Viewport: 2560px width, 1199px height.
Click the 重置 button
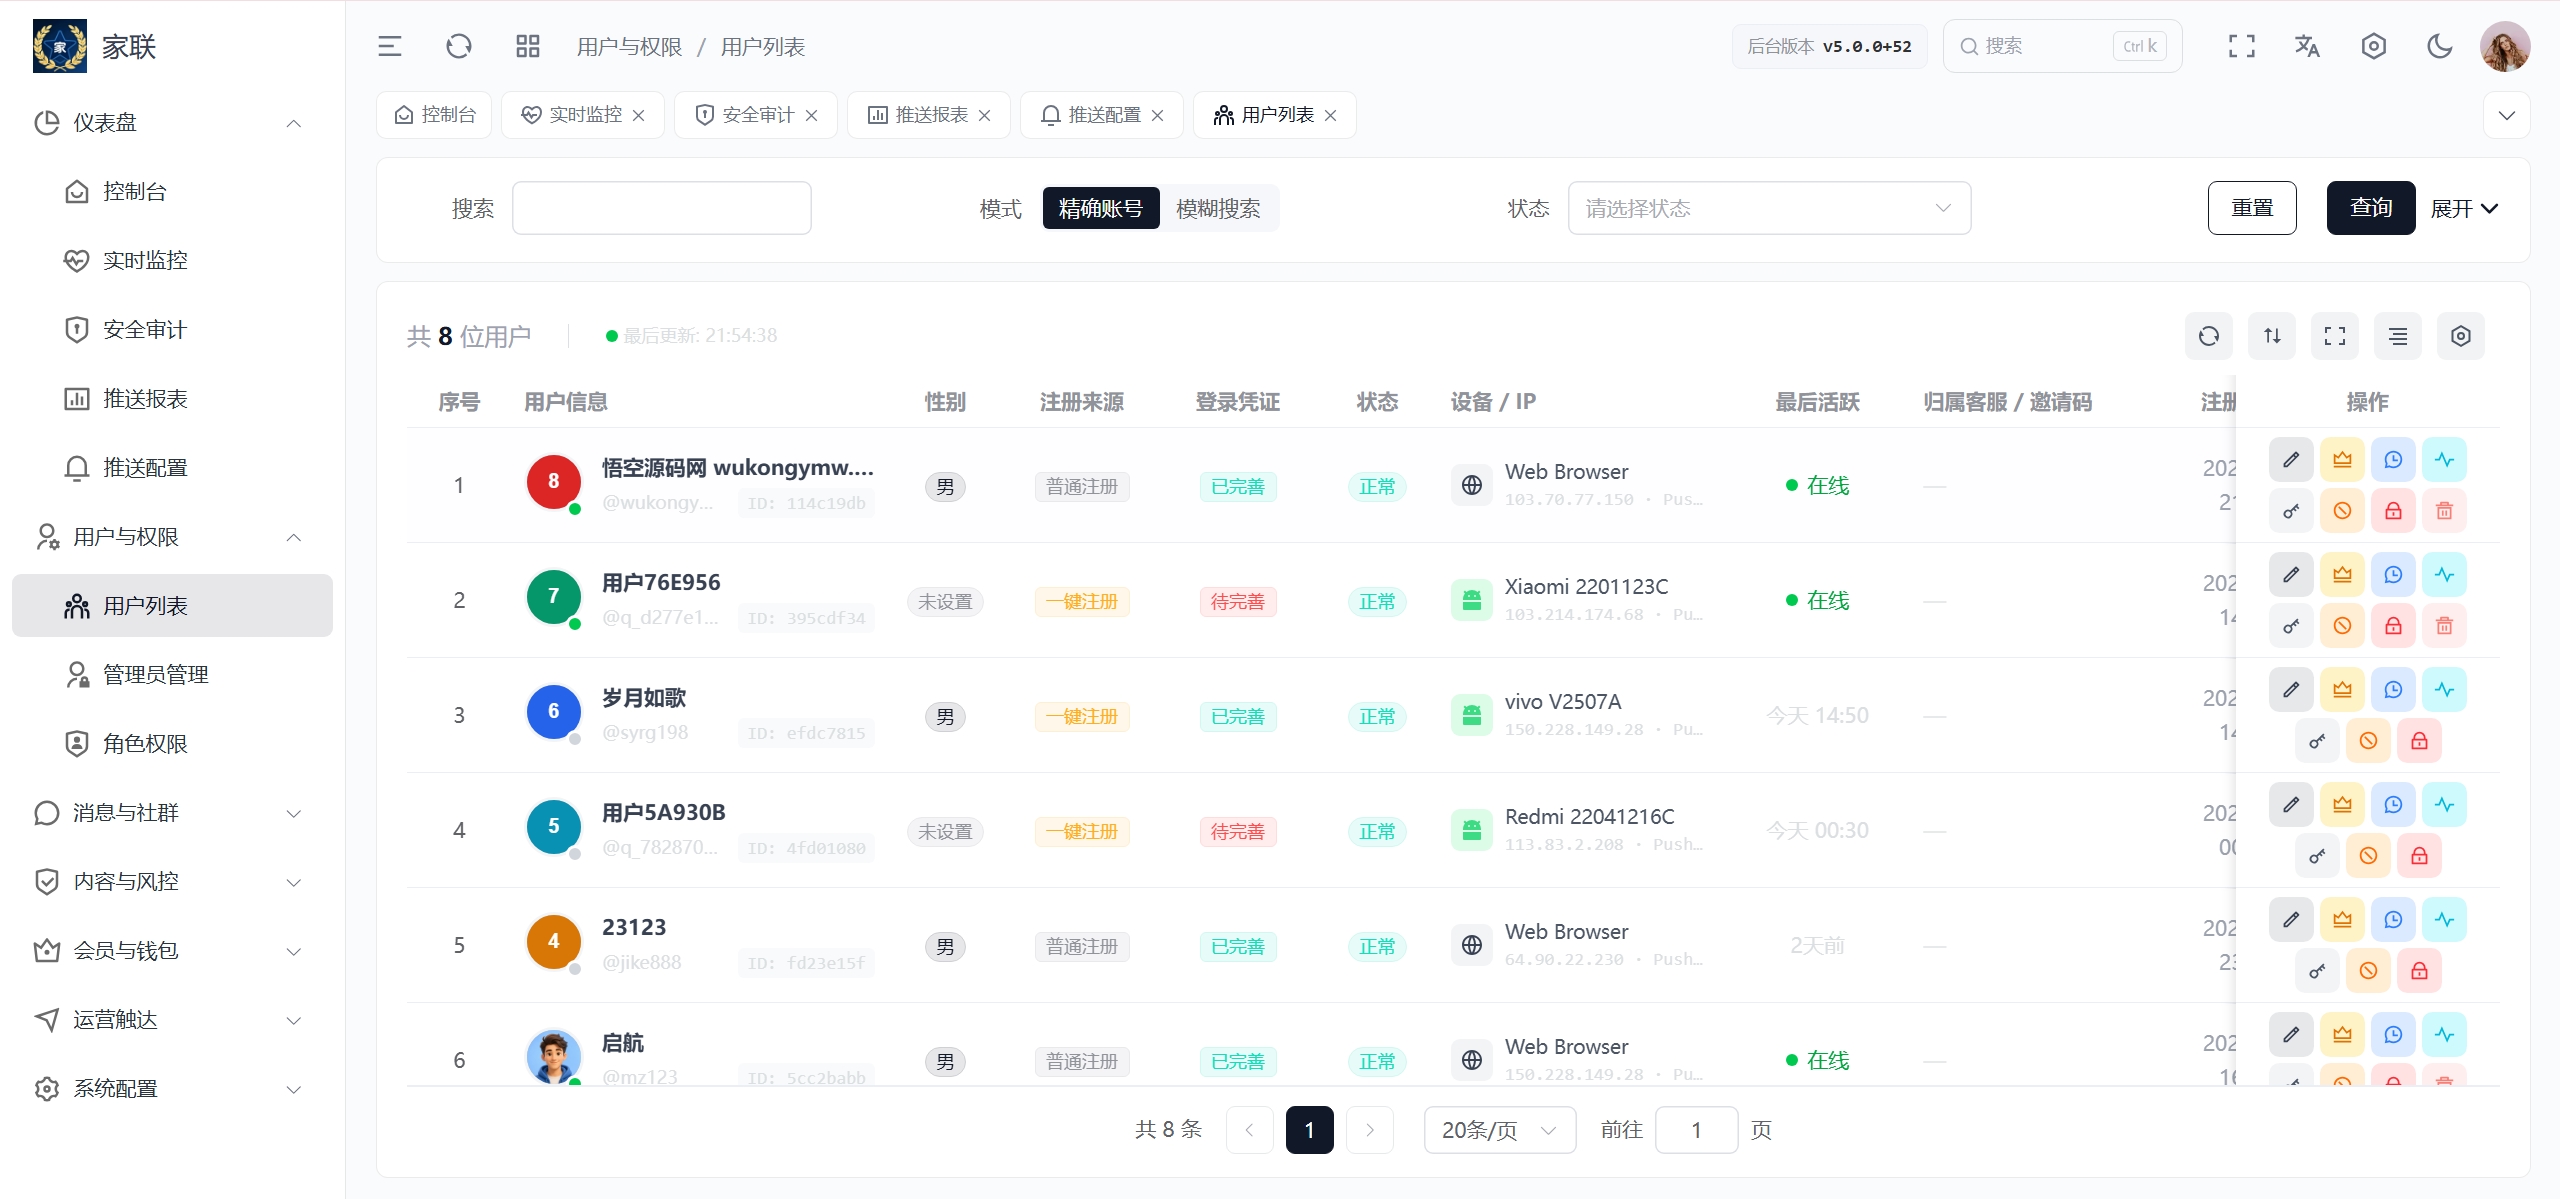point(2252,208)
